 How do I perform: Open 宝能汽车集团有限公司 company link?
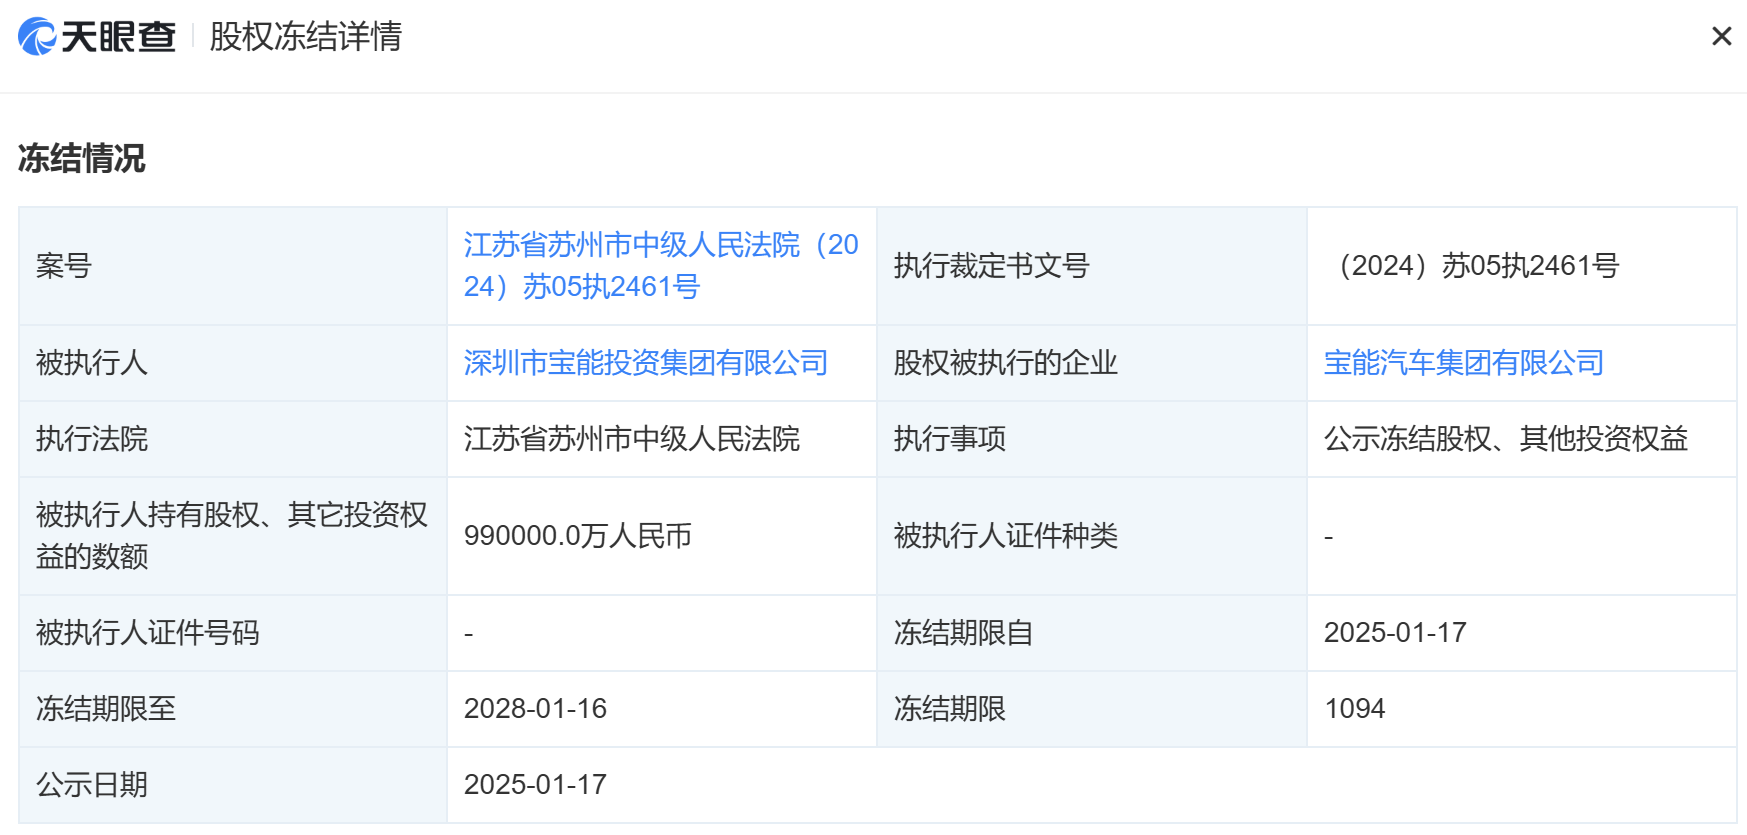pyautogui.click(x=1464, y=363)
